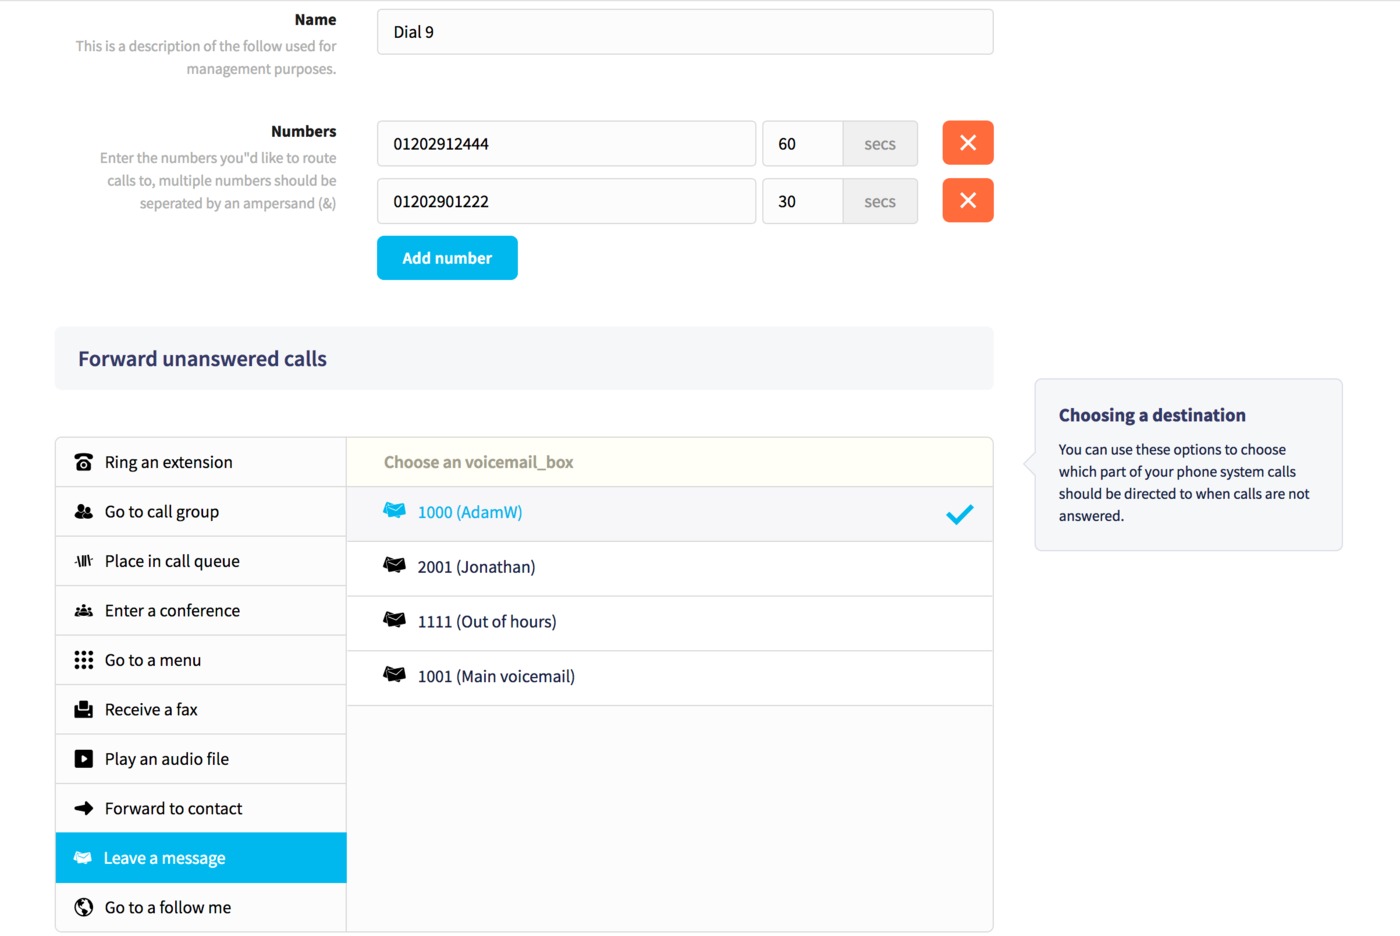Select the Receive a fax option
Screen dimensions: 1400x936
[x=201, y=709]
